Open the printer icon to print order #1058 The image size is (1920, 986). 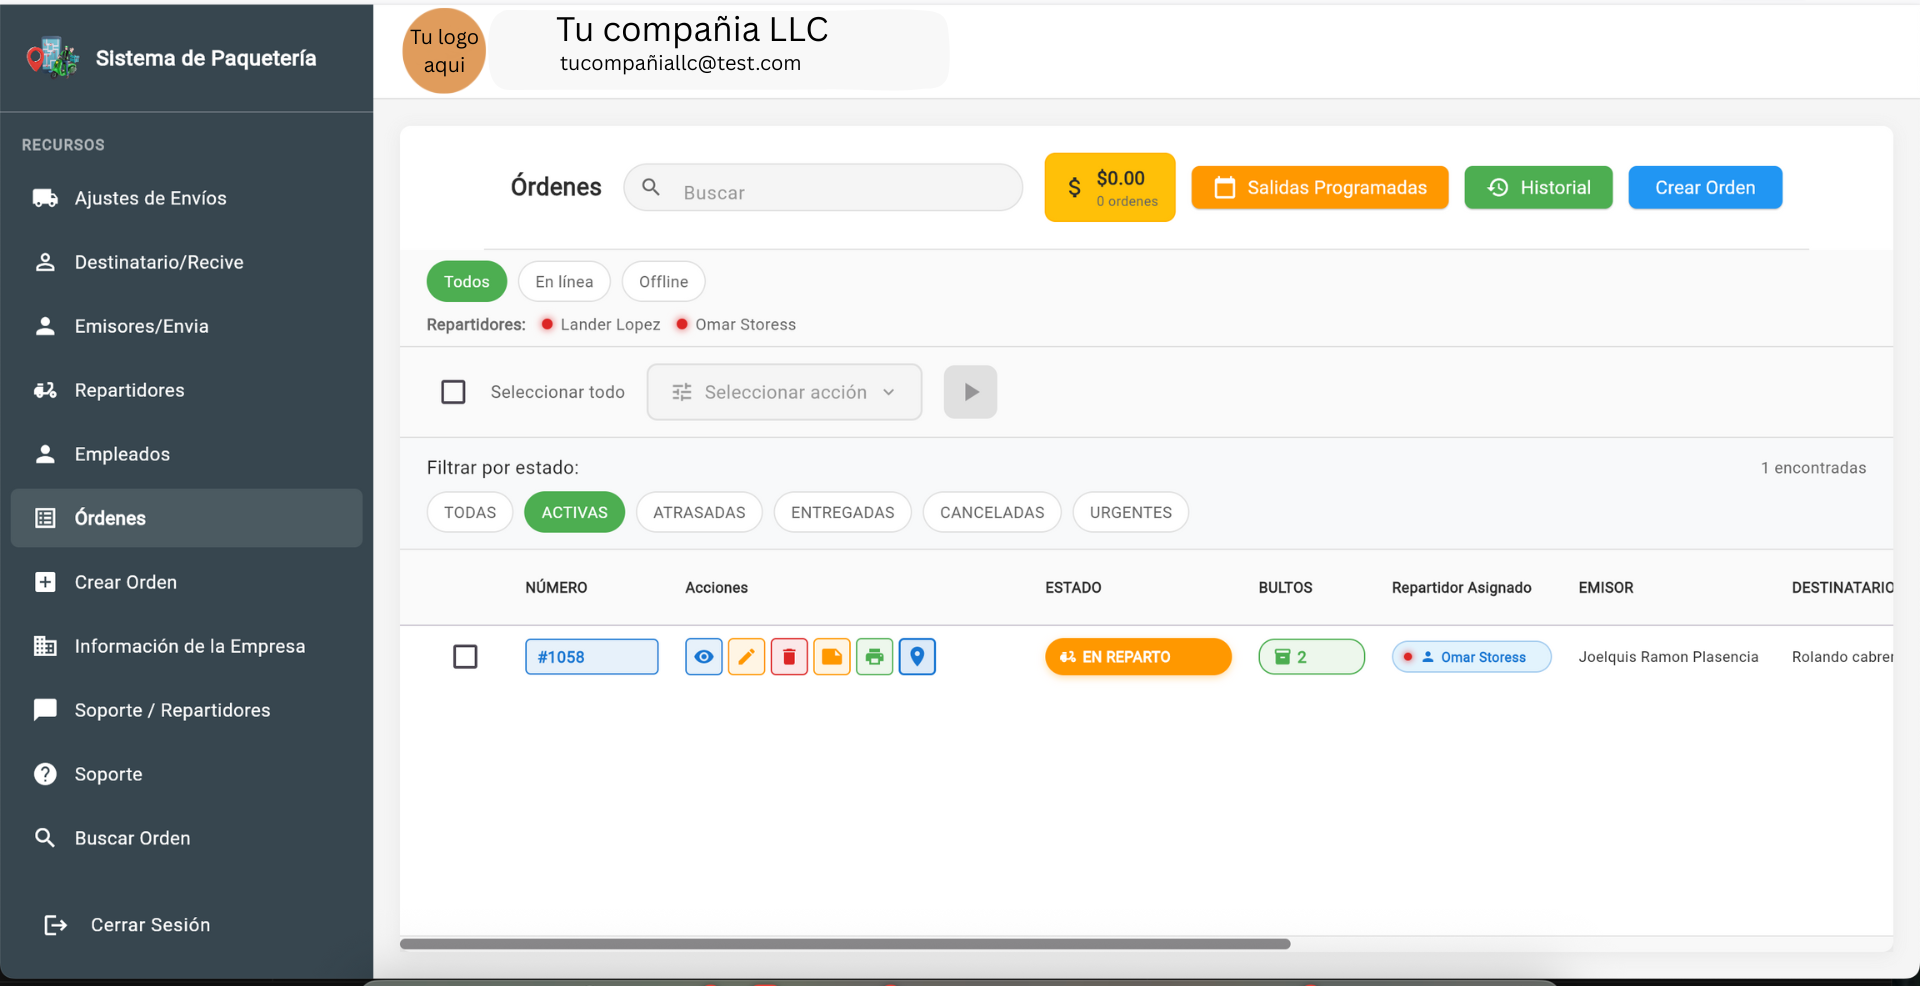click(x=875, y=657)
